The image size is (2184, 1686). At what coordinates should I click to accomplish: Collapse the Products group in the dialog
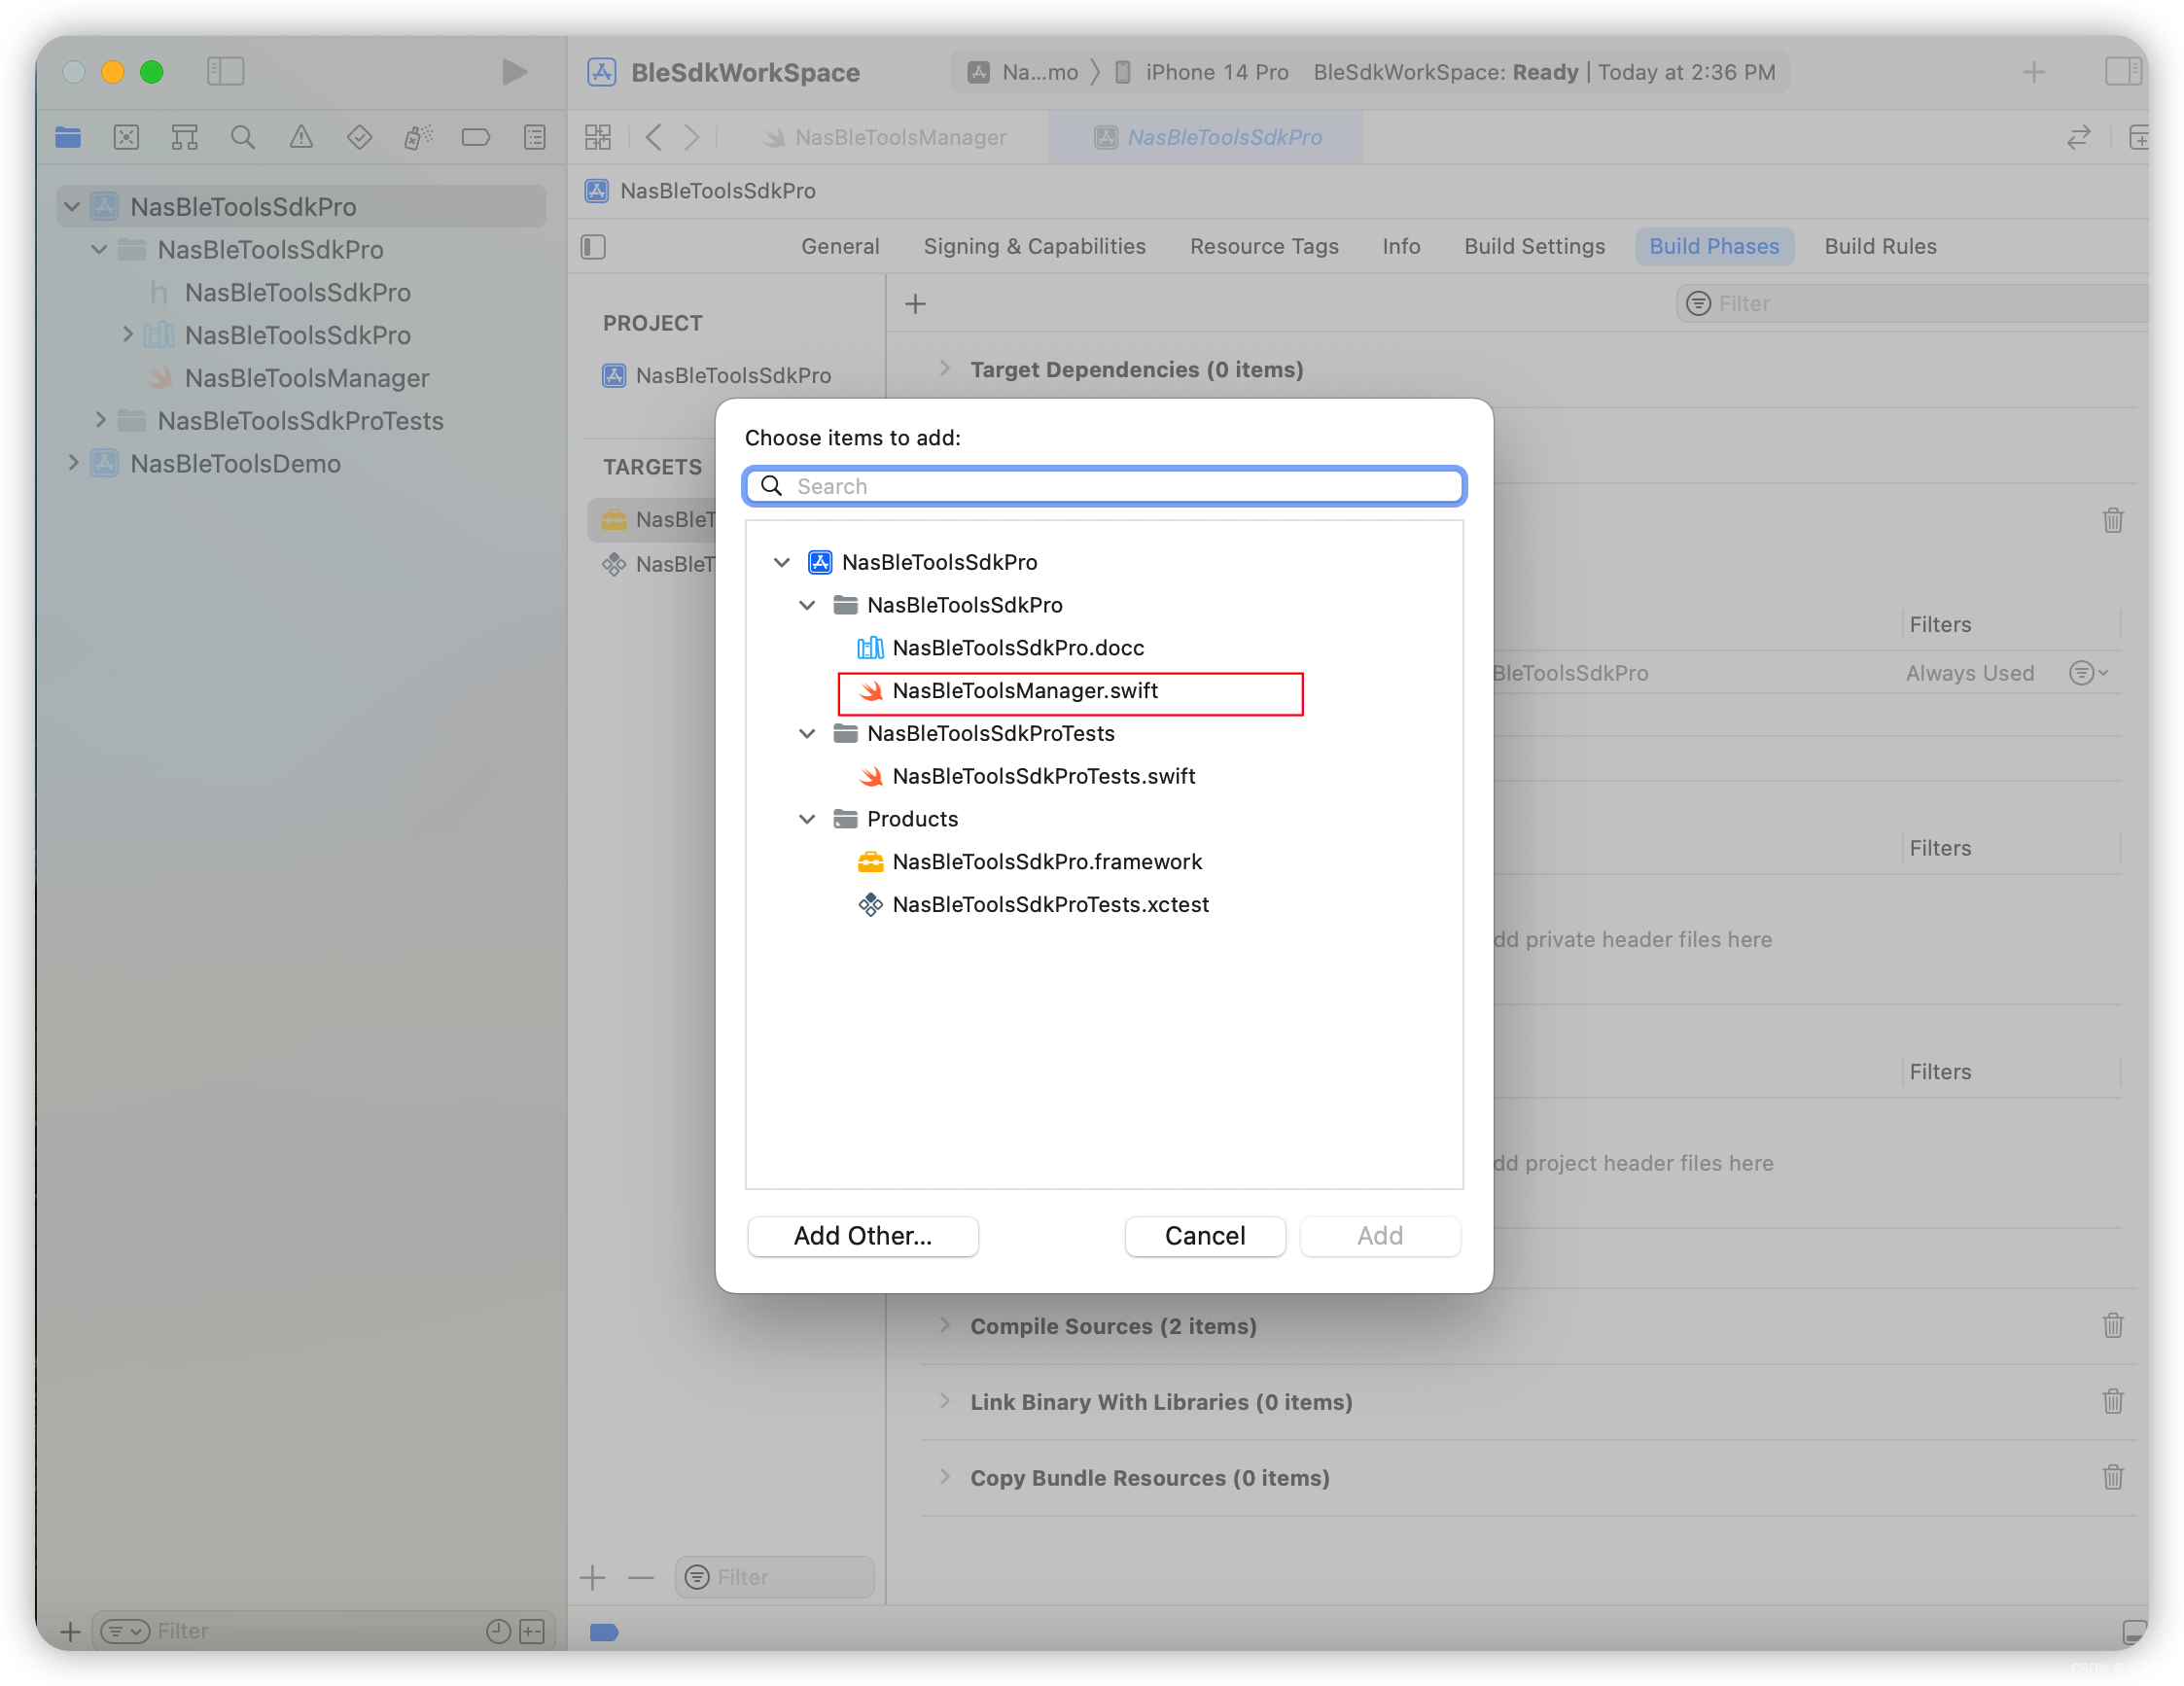click(807, 818)
